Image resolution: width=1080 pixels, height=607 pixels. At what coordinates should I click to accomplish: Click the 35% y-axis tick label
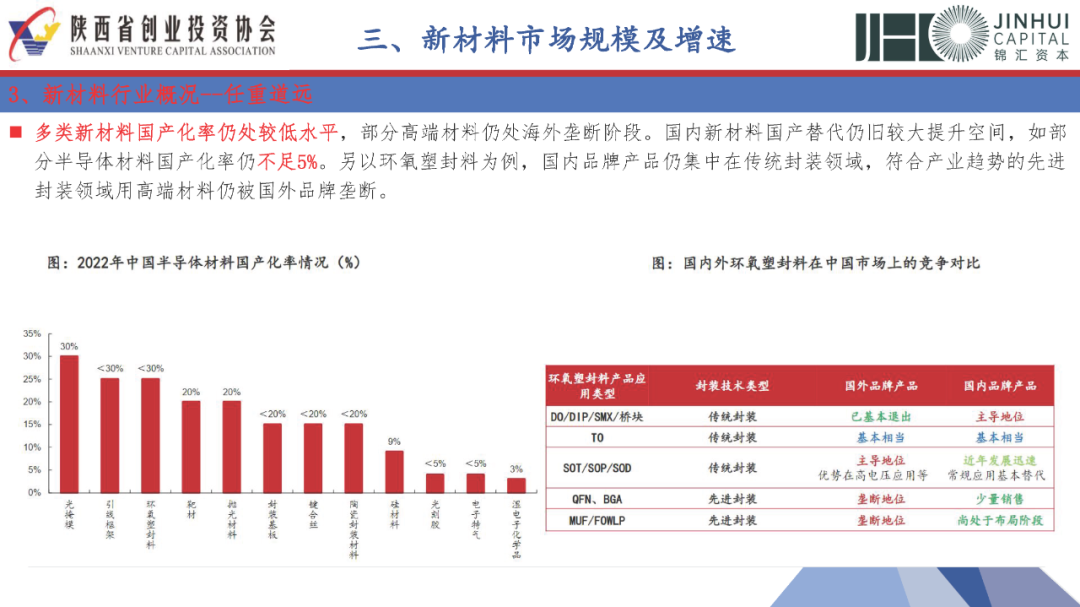(32, 333)
